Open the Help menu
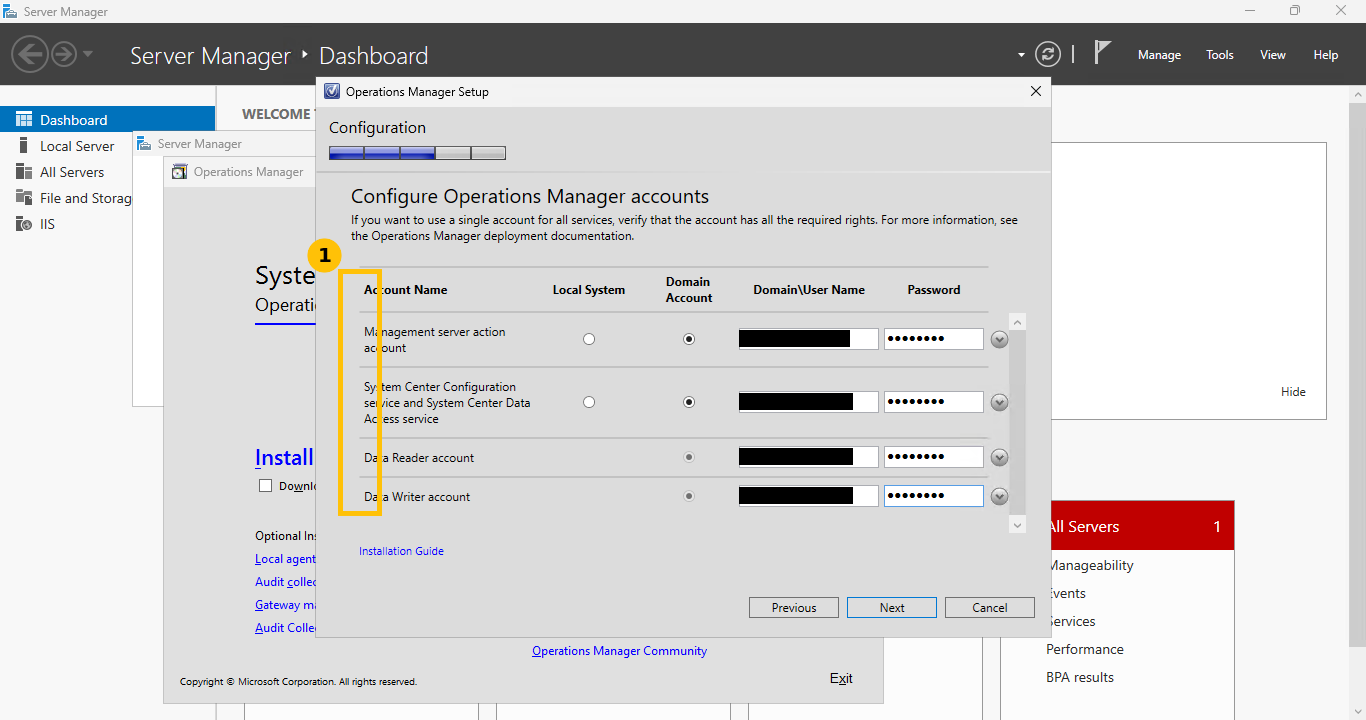Image resolution: width=1366 pixels, height=720 pixels. 1326,55
